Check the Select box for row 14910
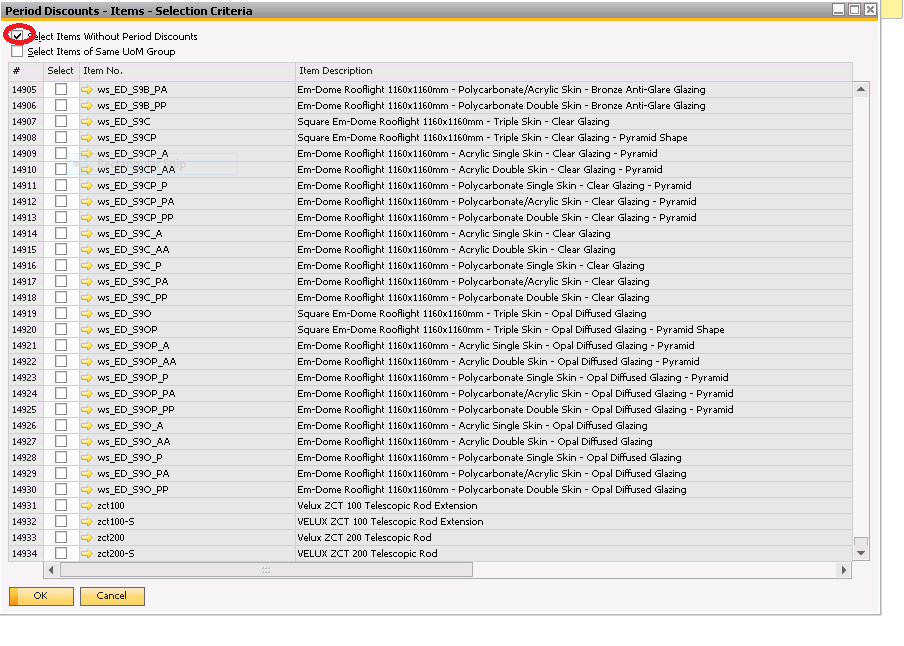The width and height of the screenshot is (904, 646). tap(61, 170)
